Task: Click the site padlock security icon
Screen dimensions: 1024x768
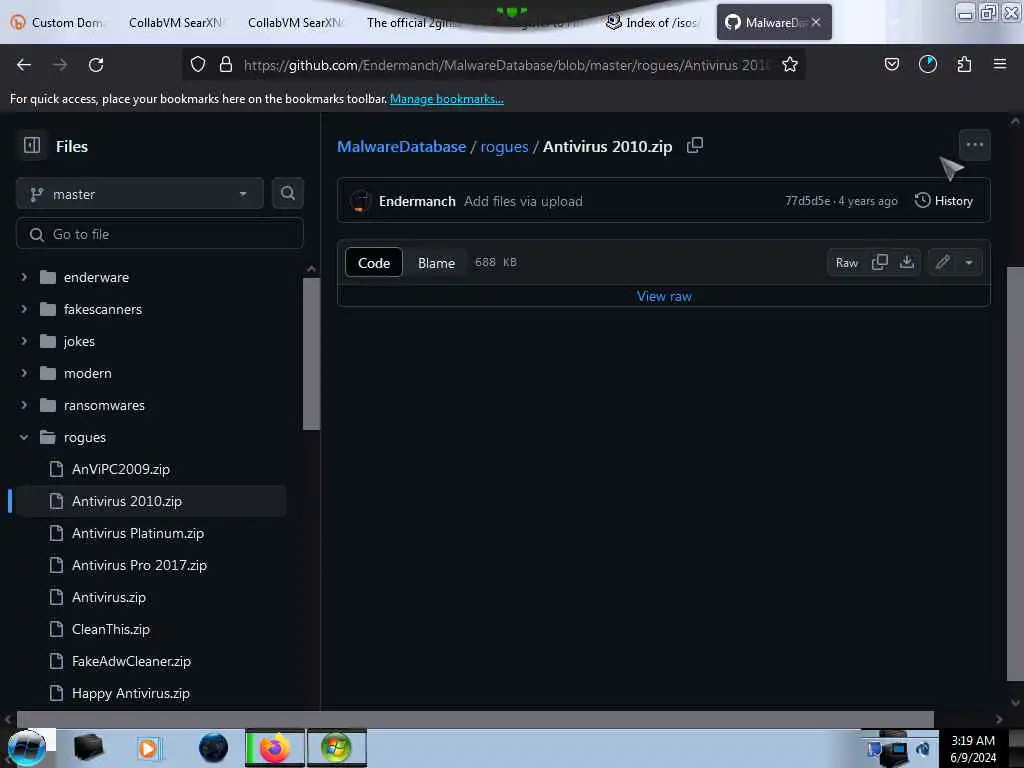Action: [x=226, y=65]
